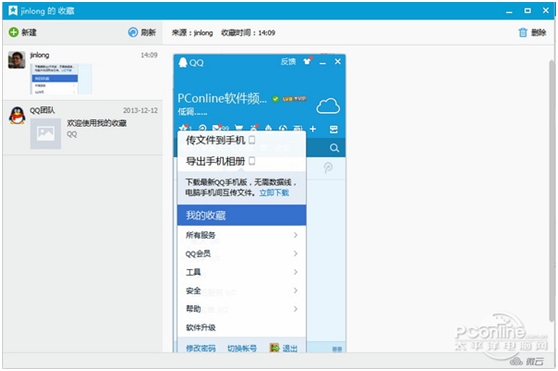Click the 立即下载 link
The image size is (558, 371).
[x=274, y=193]
